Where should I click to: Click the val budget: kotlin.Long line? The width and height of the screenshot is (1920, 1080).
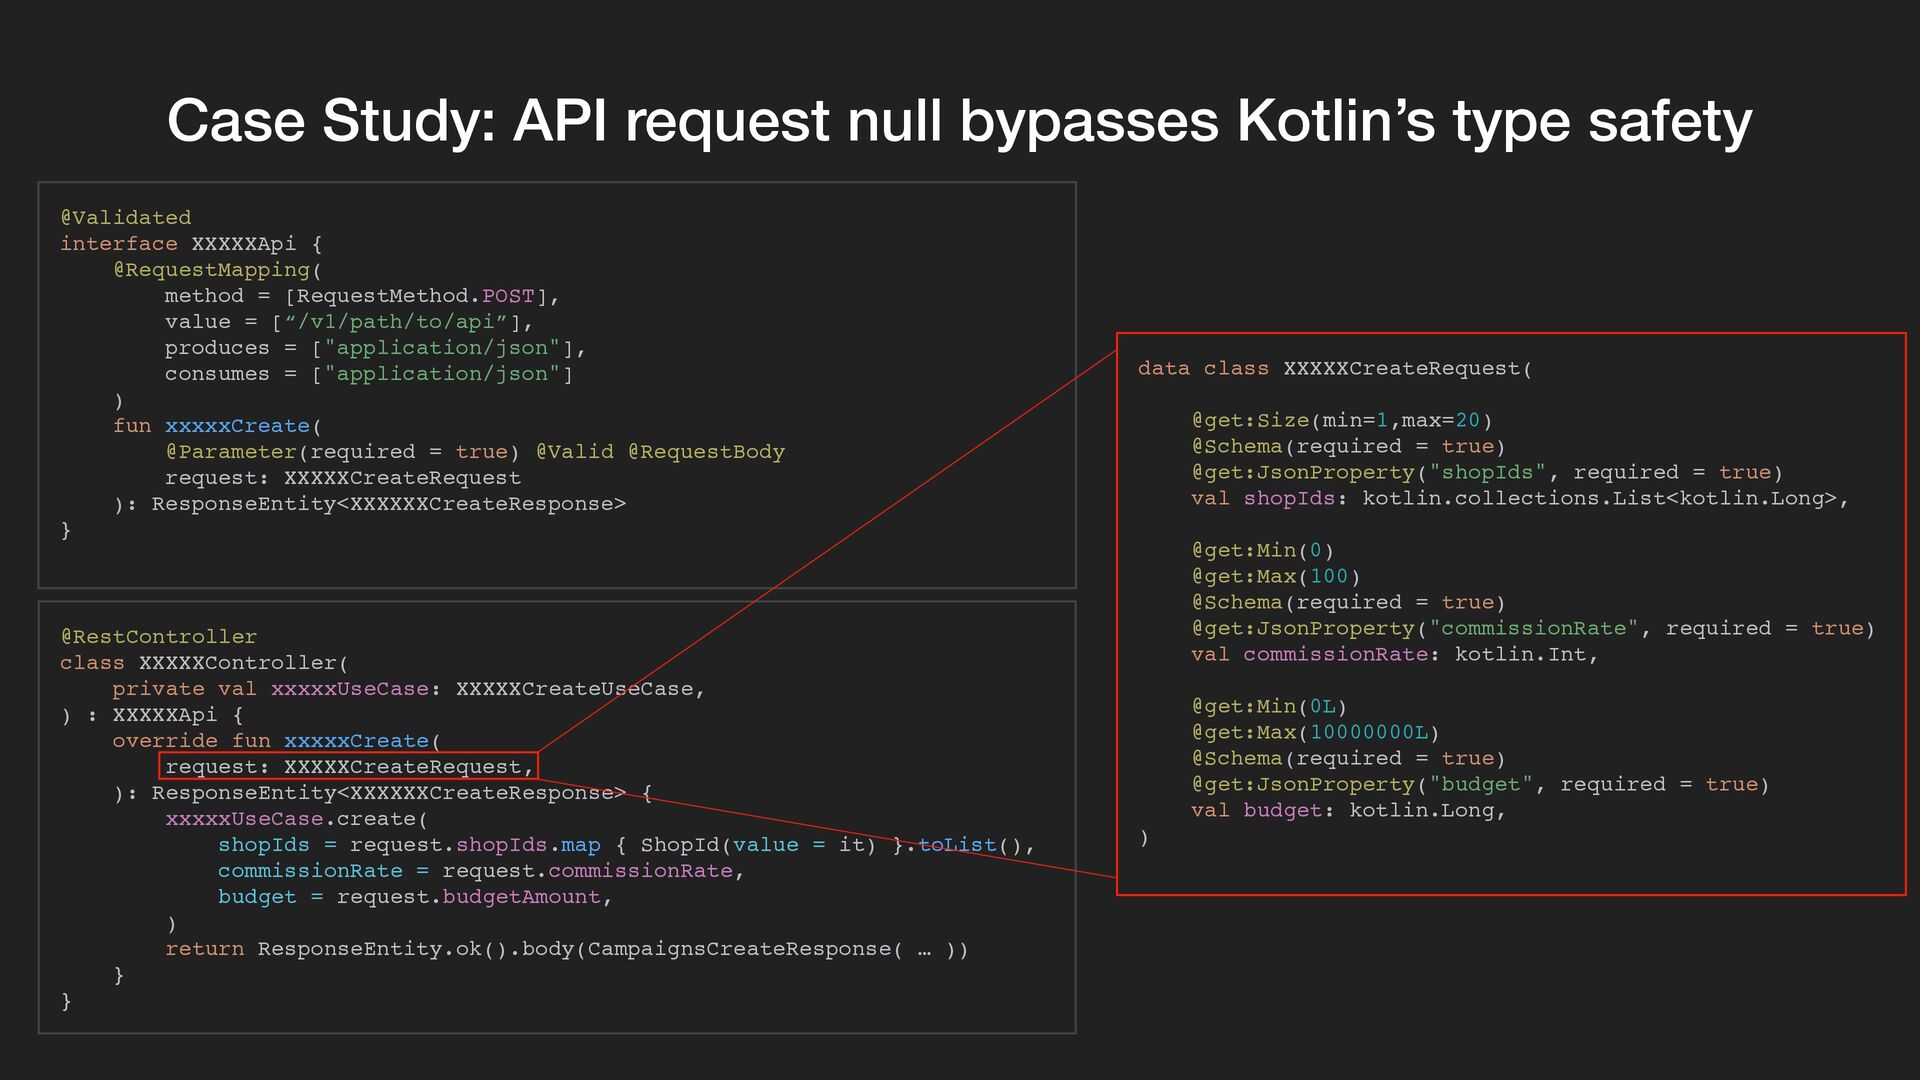[1348, 811]
